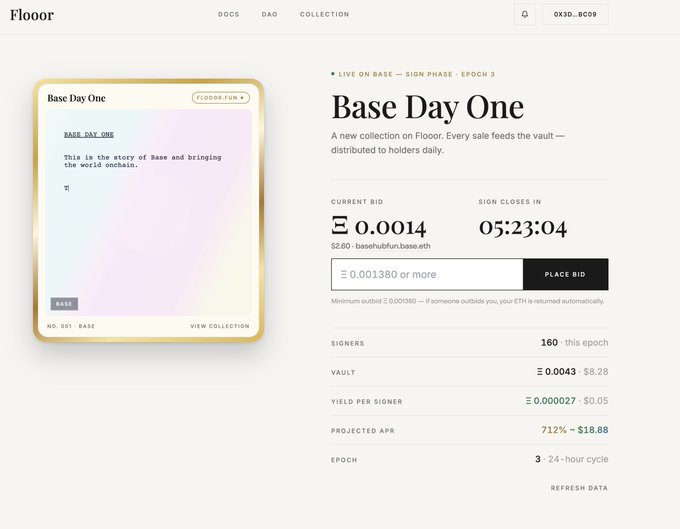Screen dimensions: 680x529
Task: Click the 'NO. 001 · BASE' card label
Action: pyautogui.click(x=71, y=326)
